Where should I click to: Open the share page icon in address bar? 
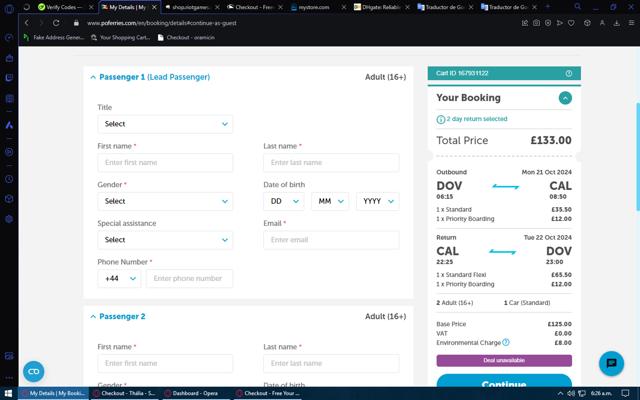tap(525, 23)
